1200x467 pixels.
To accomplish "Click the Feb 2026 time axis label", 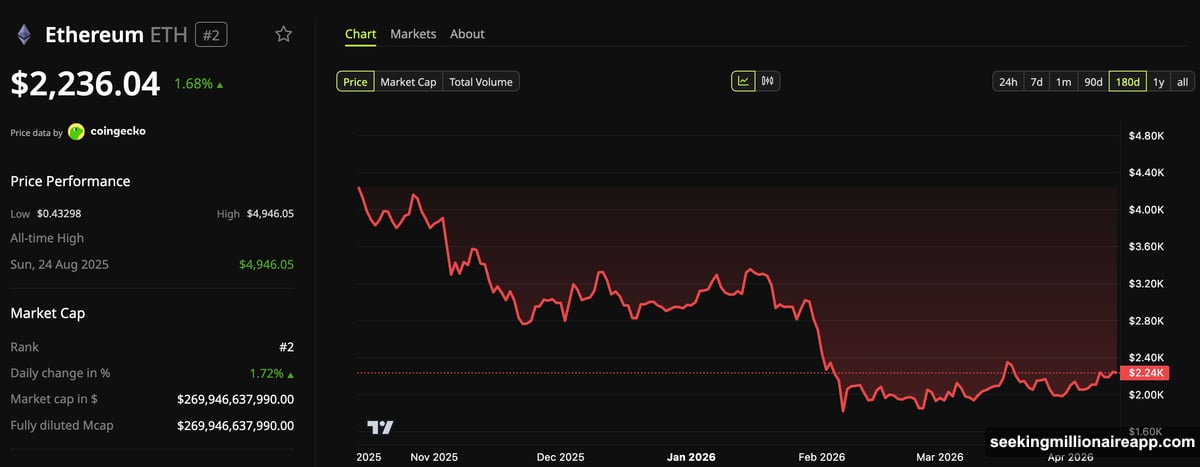I will coord(820,456).
